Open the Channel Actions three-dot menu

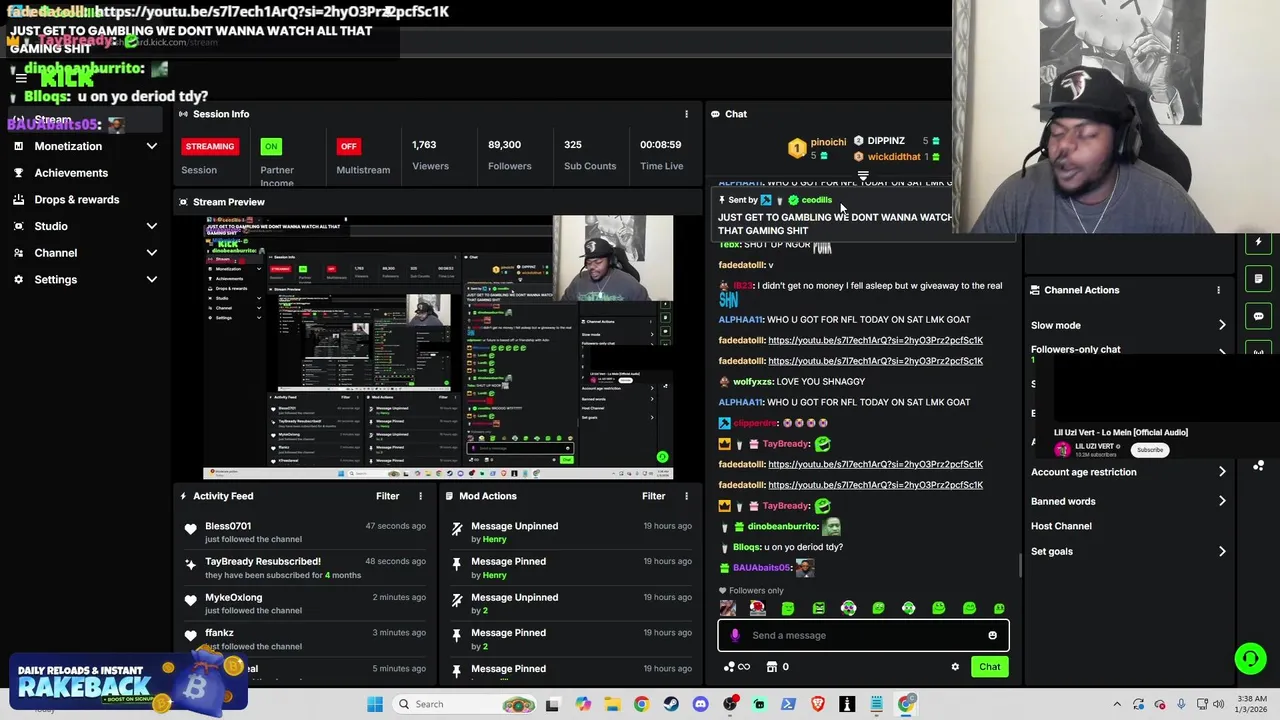[1218, 290]
